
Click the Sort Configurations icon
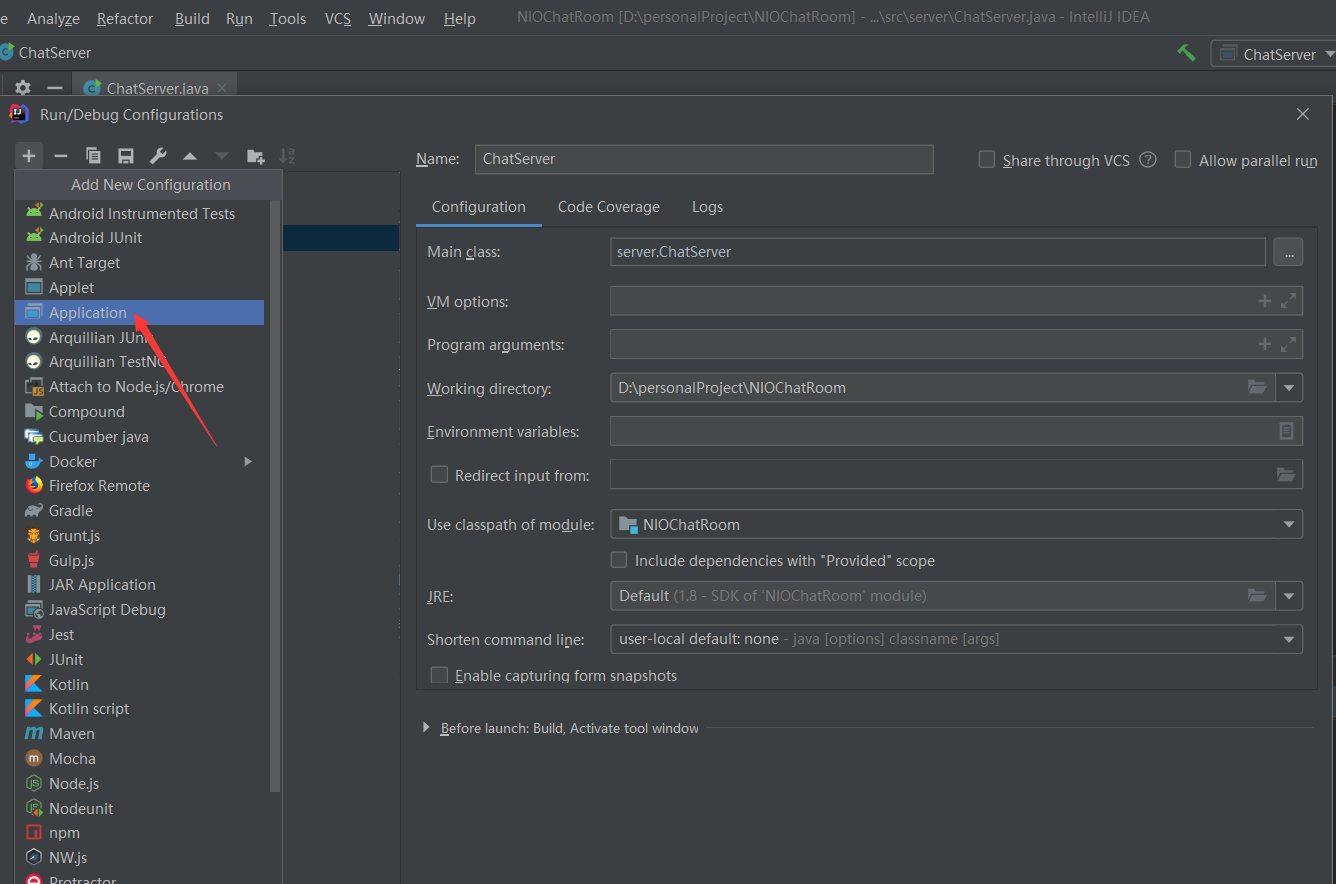[x=287, y=156]
